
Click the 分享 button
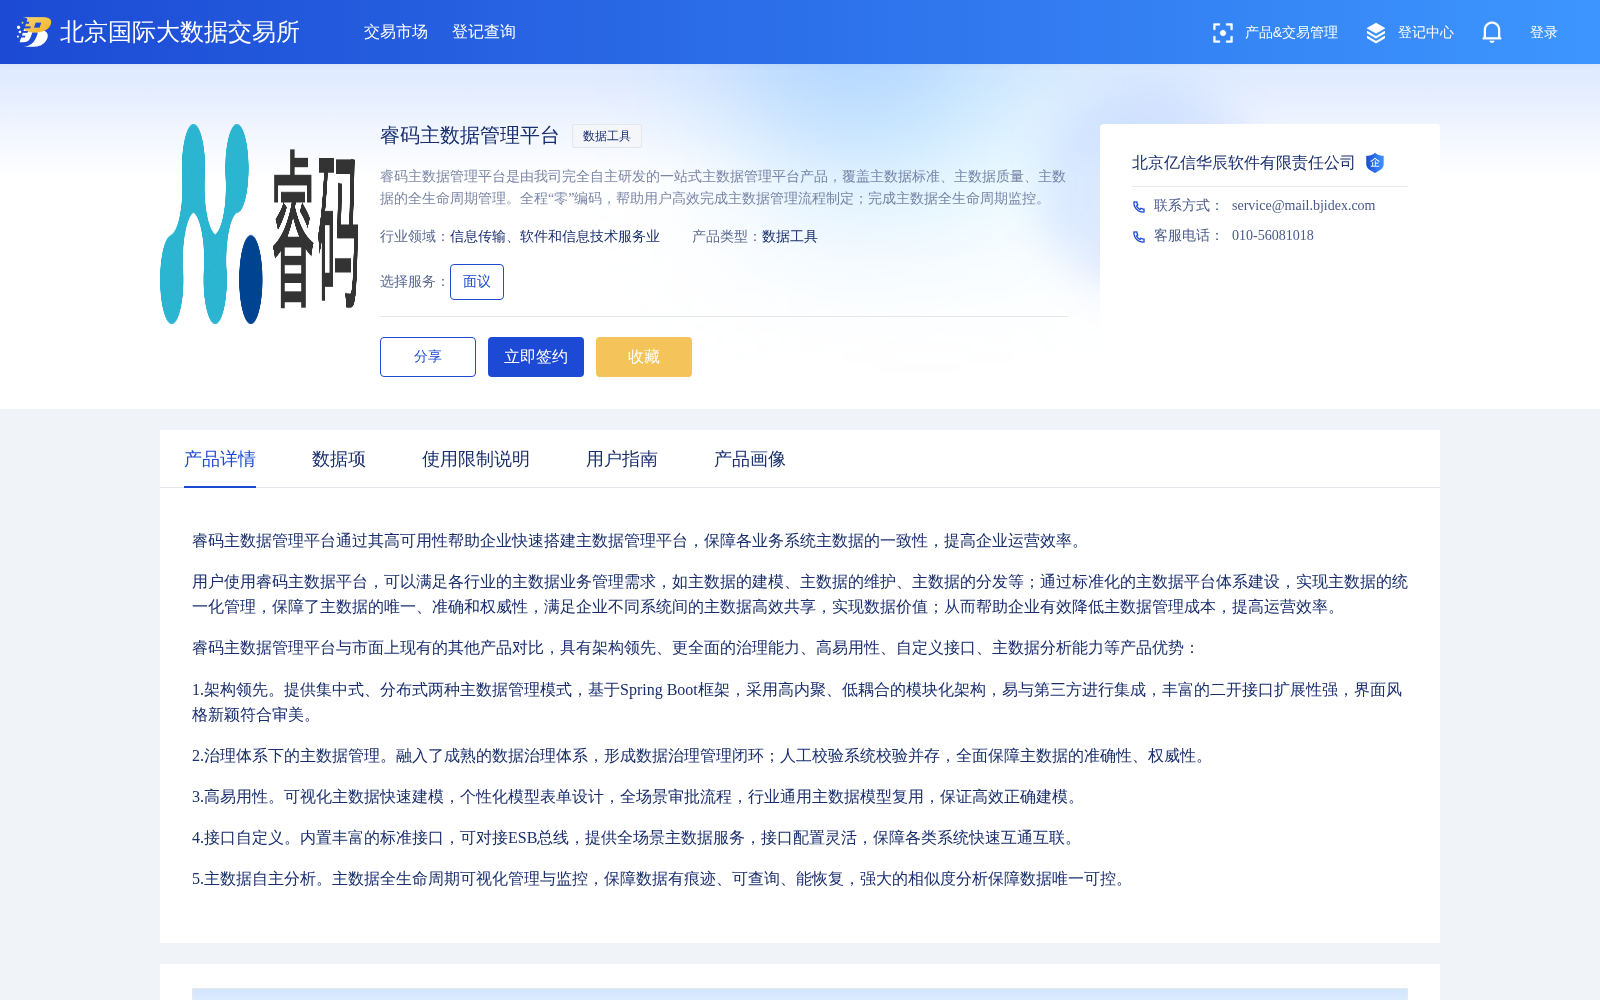428,357
